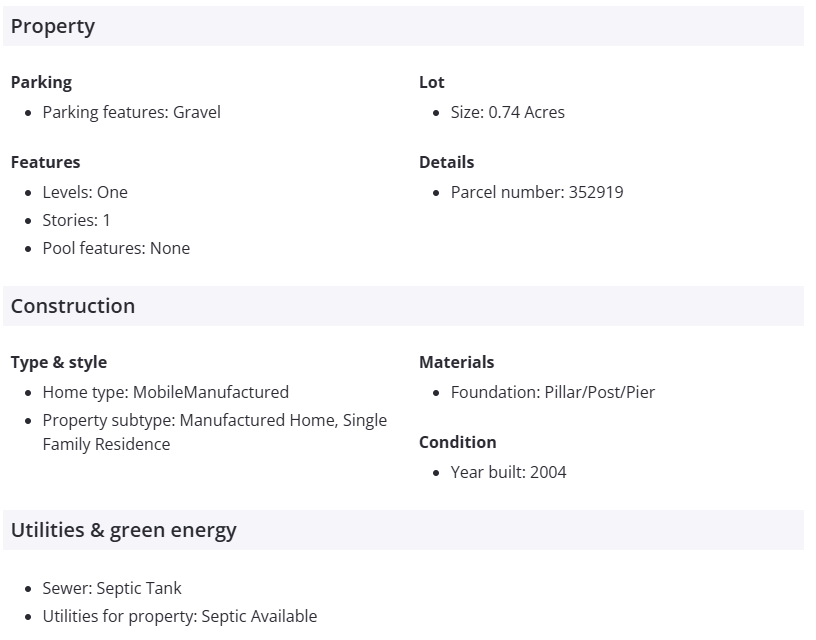
Task: Click the lot Size: 0.74 Acres text
Action: click(x=507, y=112)
